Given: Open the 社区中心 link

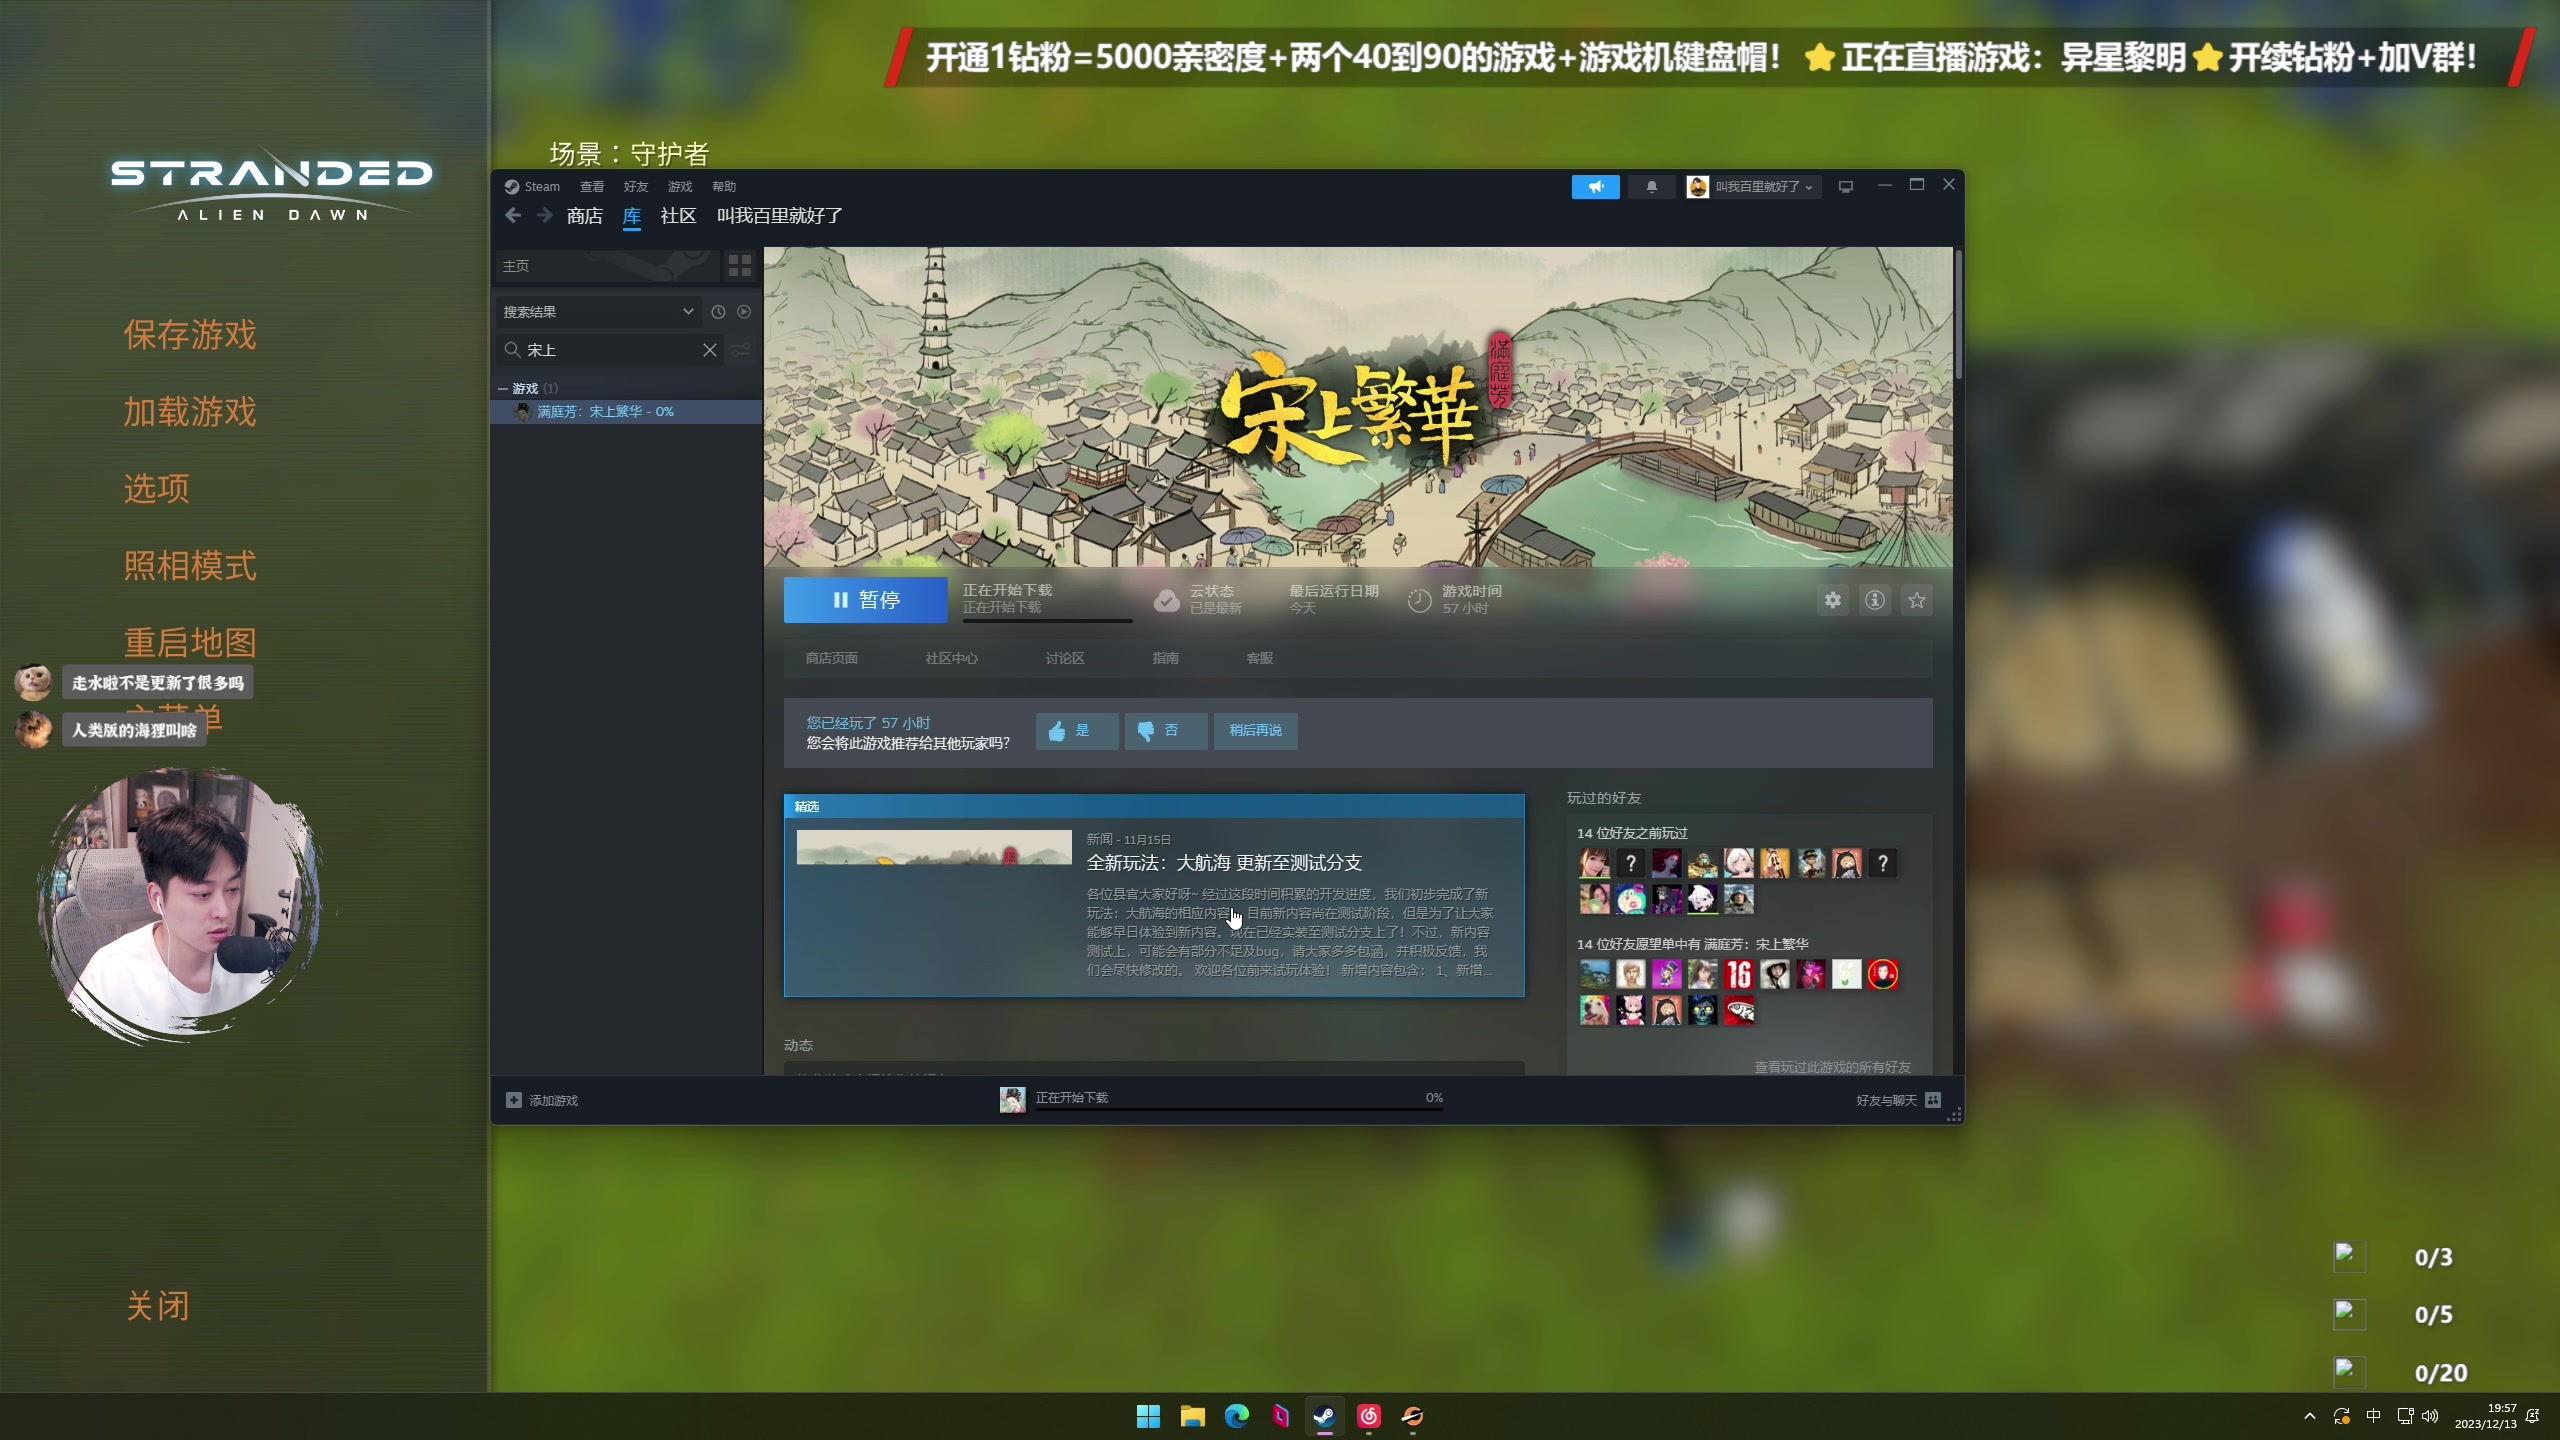Looking at the screenshot, I should point(952,658).
